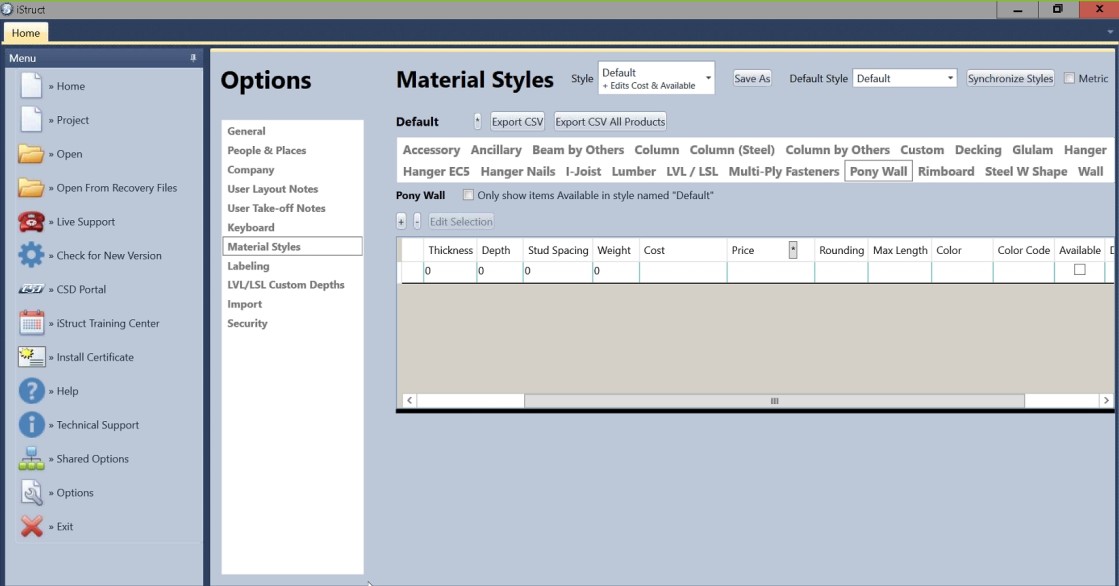Open the Price column dropdown arrow

point(793,250)
